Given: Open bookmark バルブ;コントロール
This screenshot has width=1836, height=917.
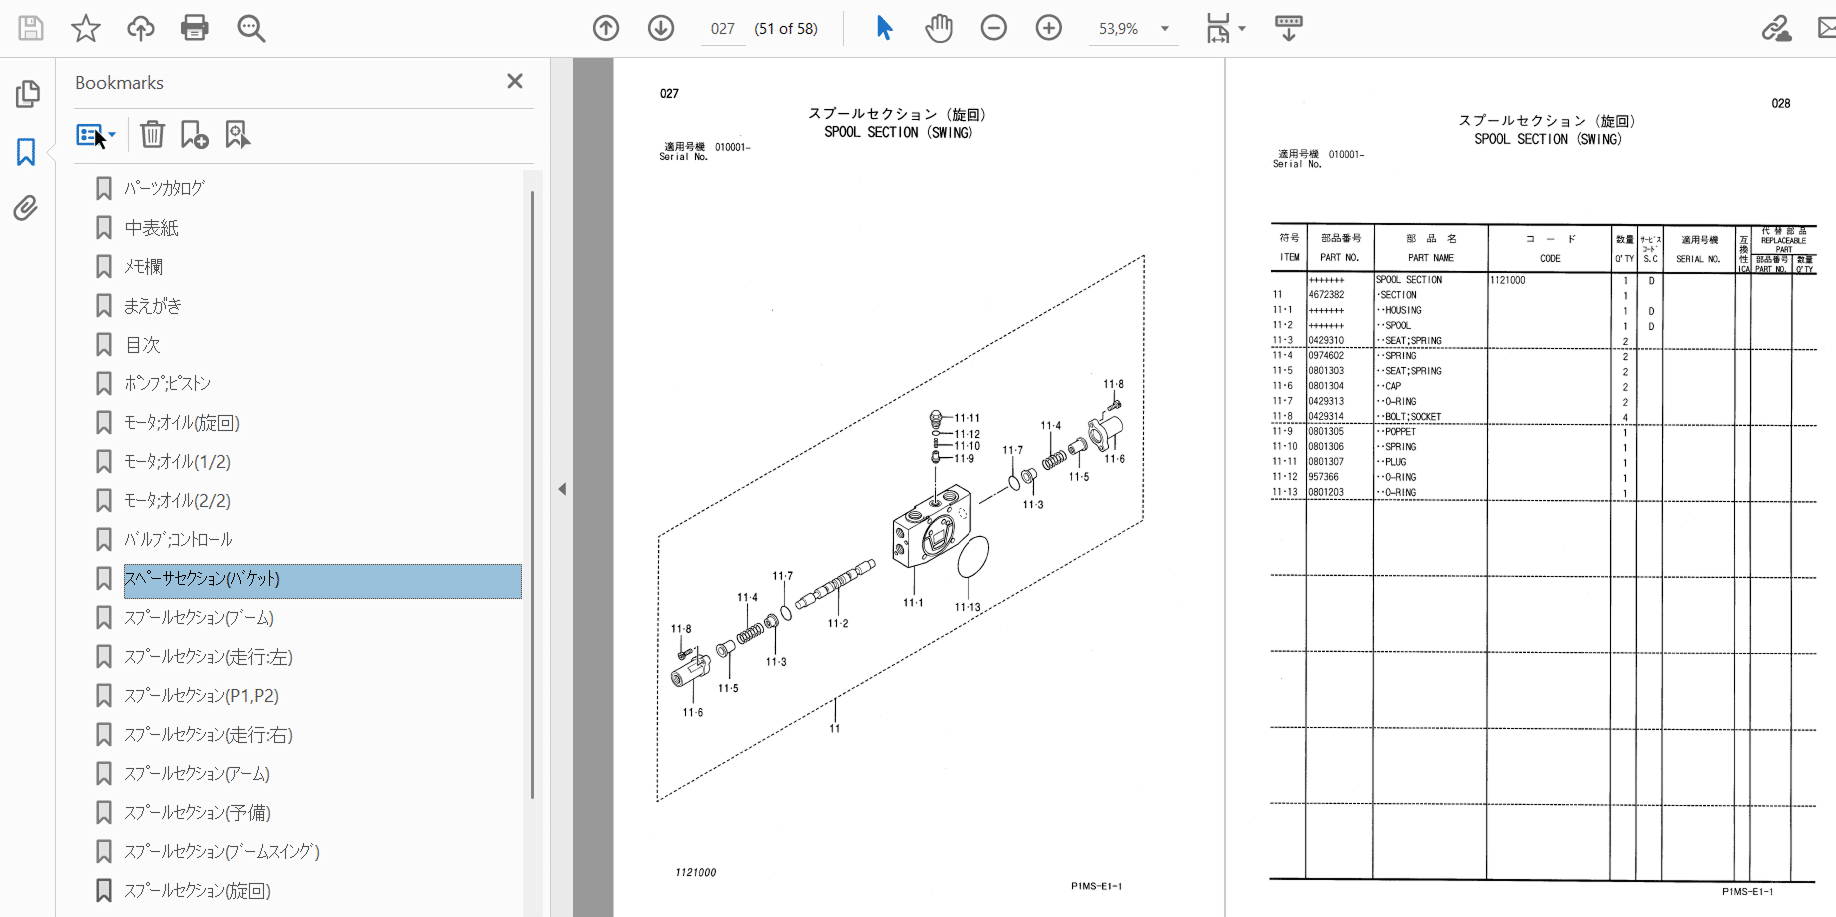Looking at the screenshot, I should coord(178,540).
